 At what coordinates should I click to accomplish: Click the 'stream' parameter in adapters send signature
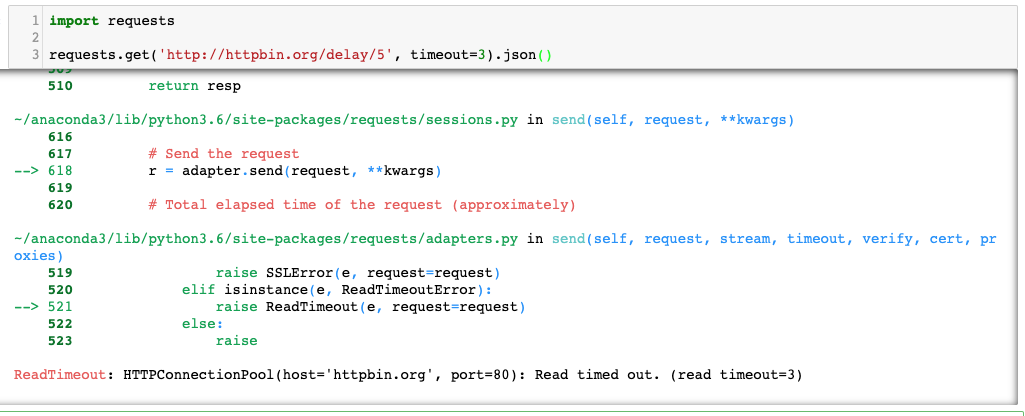(x=745, y=239)
